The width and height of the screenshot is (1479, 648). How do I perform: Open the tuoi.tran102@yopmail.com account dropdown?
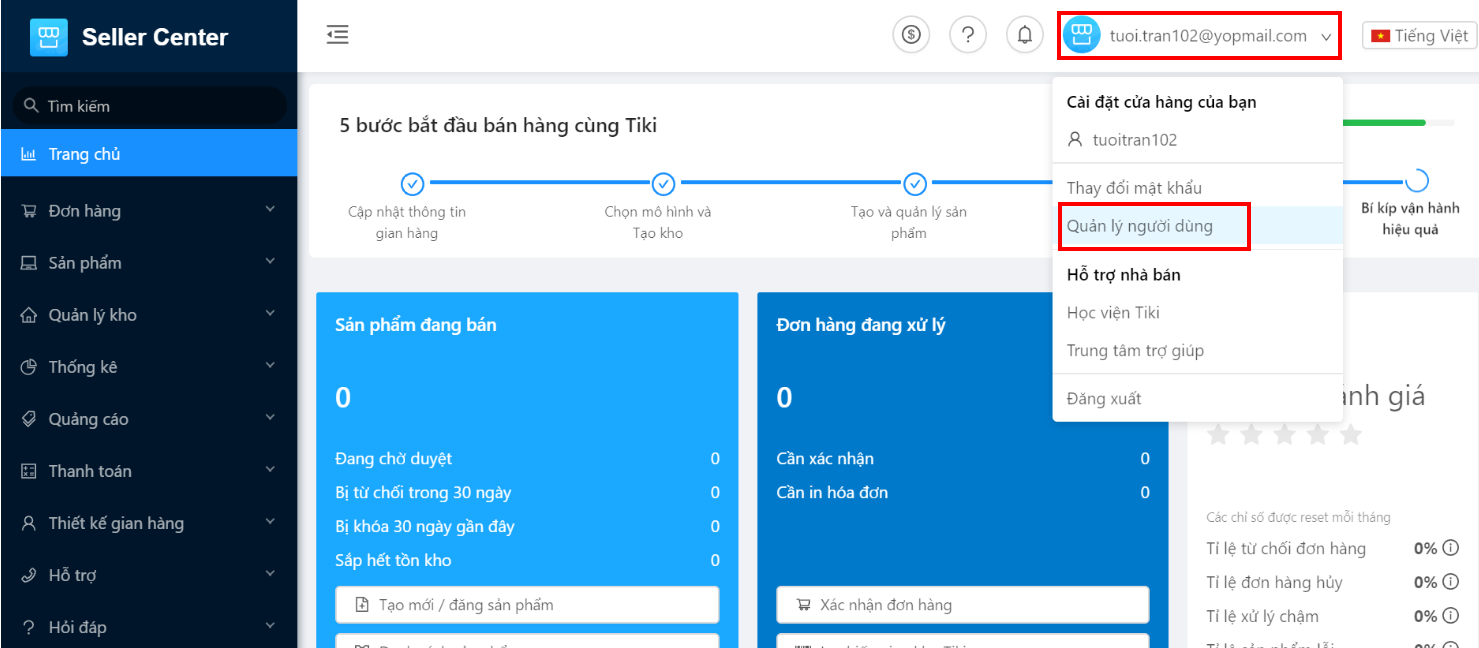coord(1198,36)
